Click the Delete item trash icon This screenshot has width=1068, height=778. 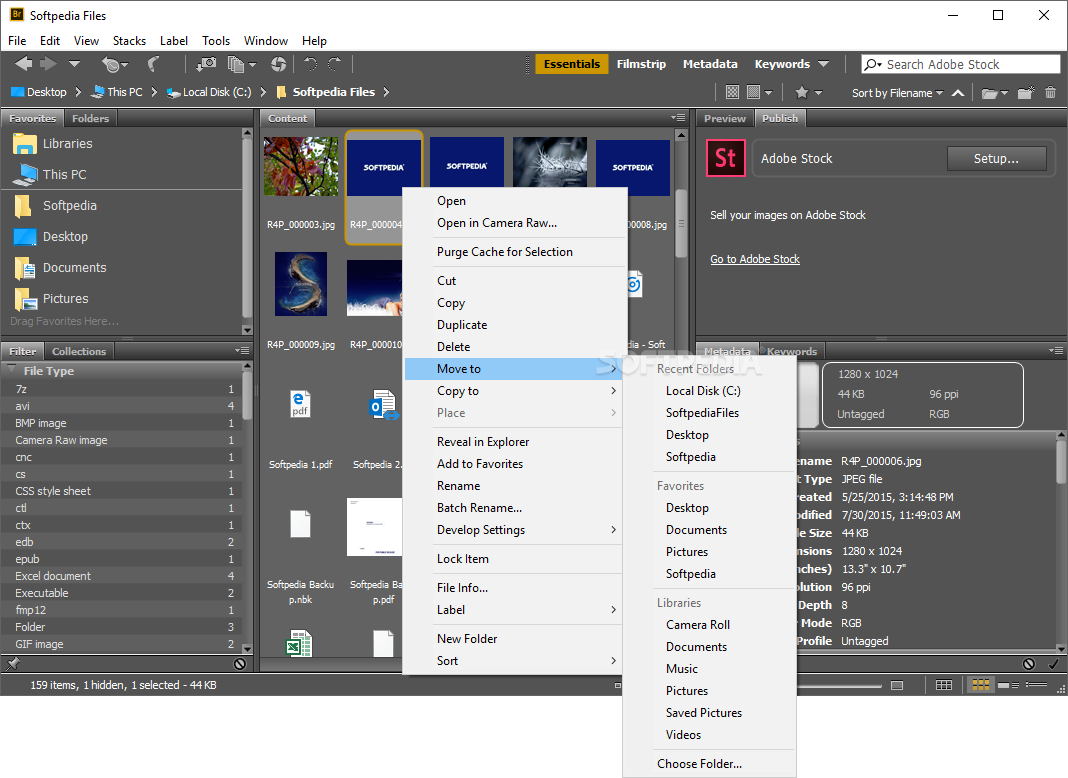tap(1050, 92)
